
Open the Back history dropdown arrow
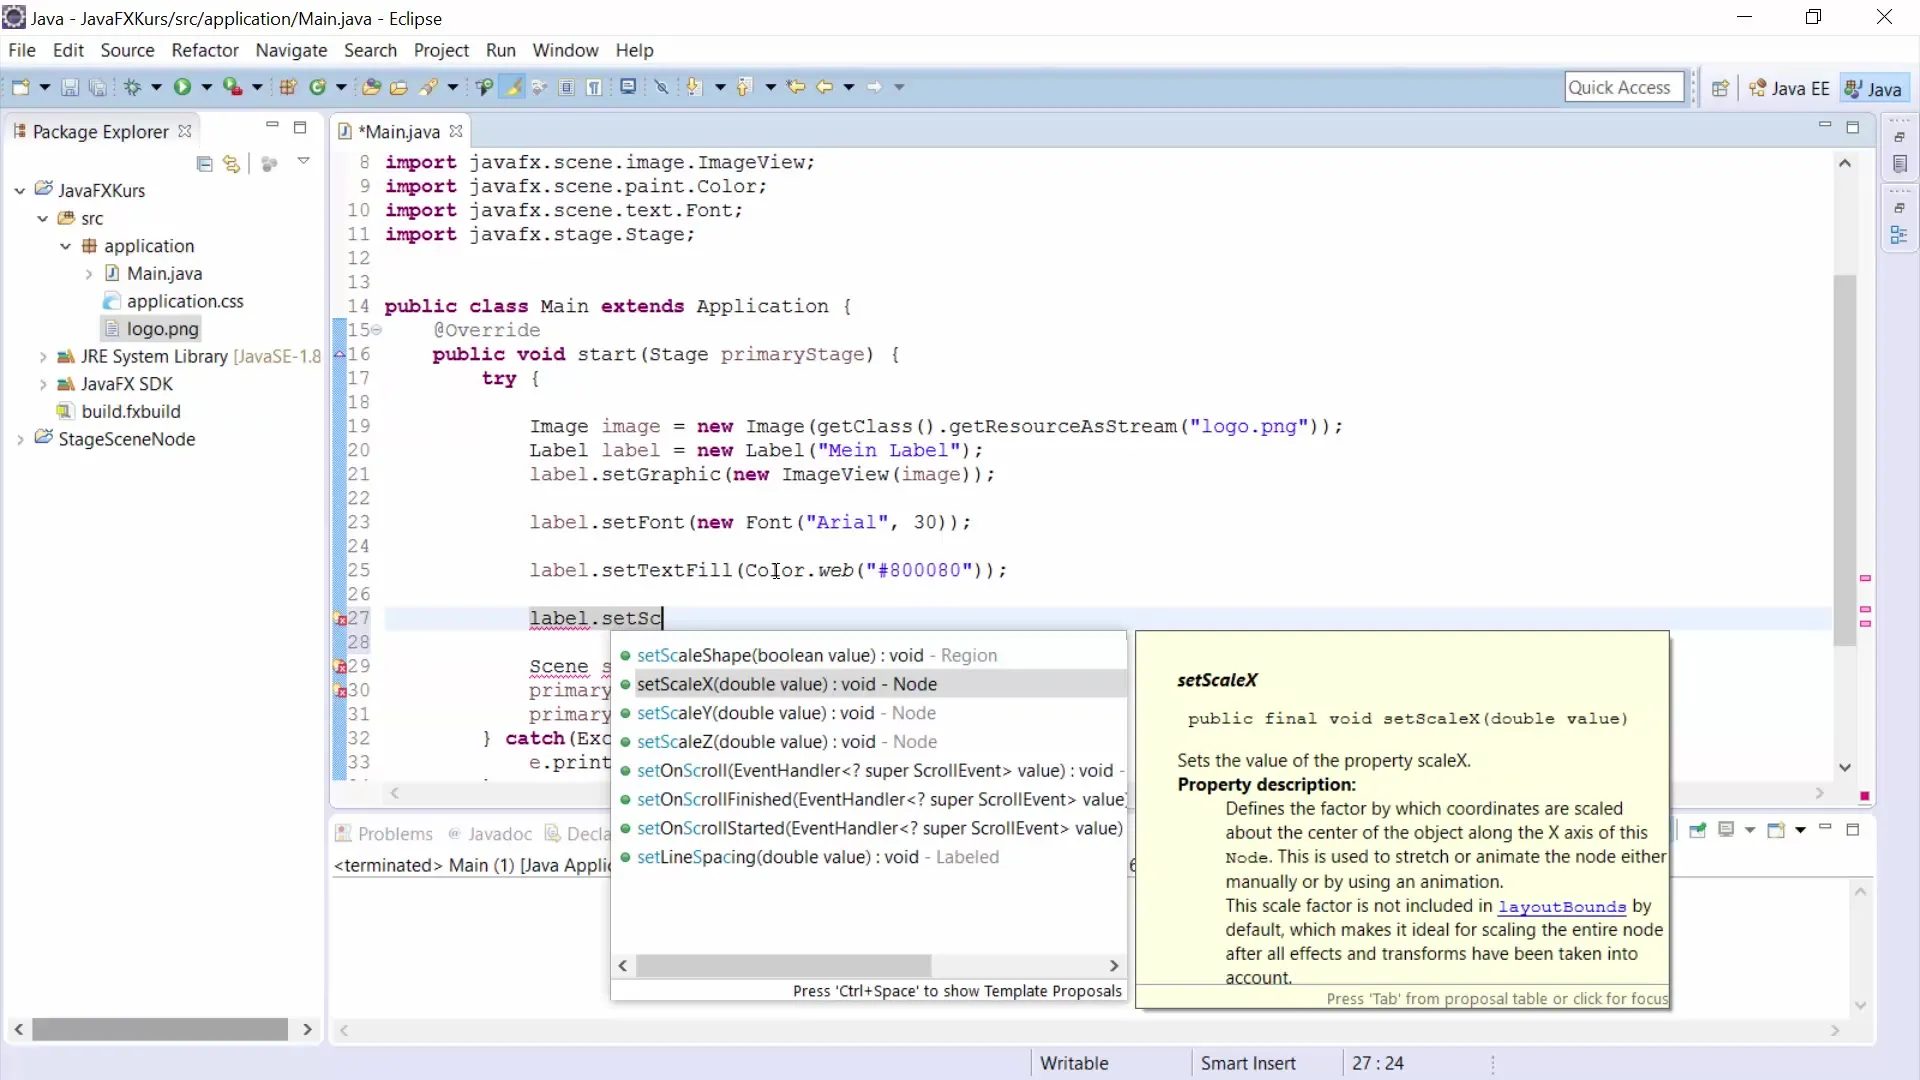tap(849, 87)
